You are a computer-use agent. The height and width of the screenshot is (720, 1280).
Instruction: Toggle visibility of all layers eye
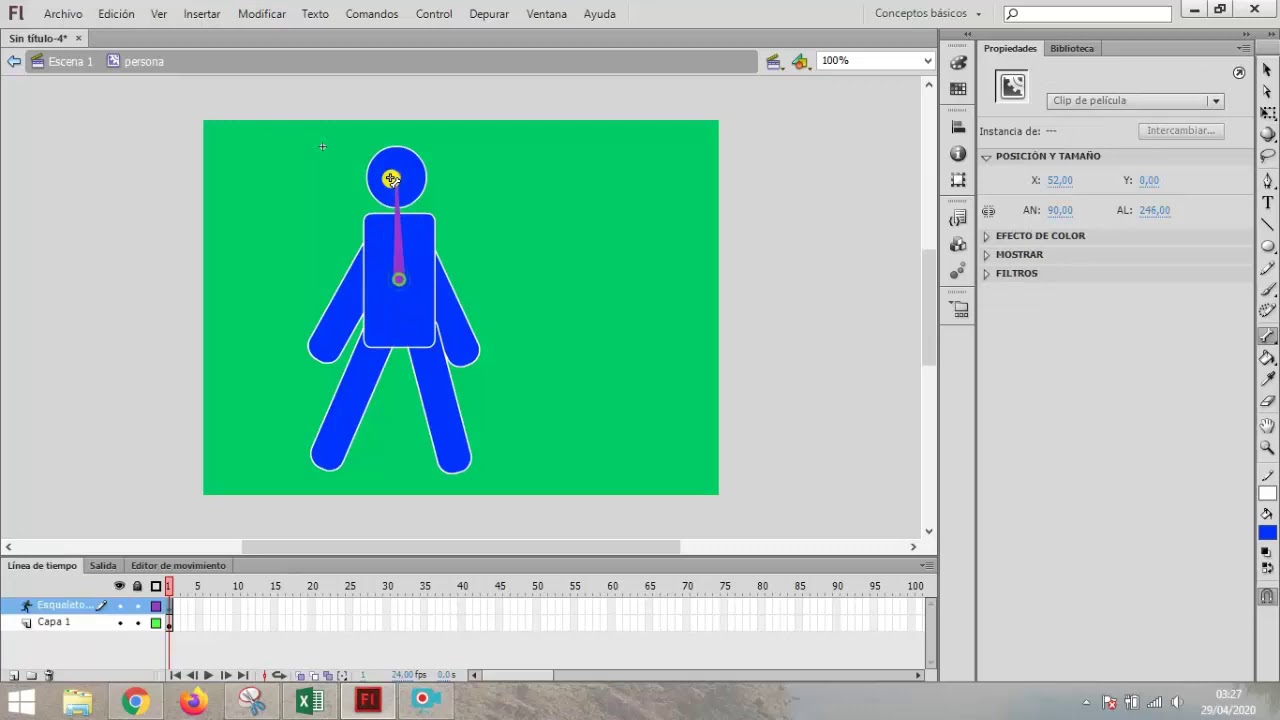120,586
